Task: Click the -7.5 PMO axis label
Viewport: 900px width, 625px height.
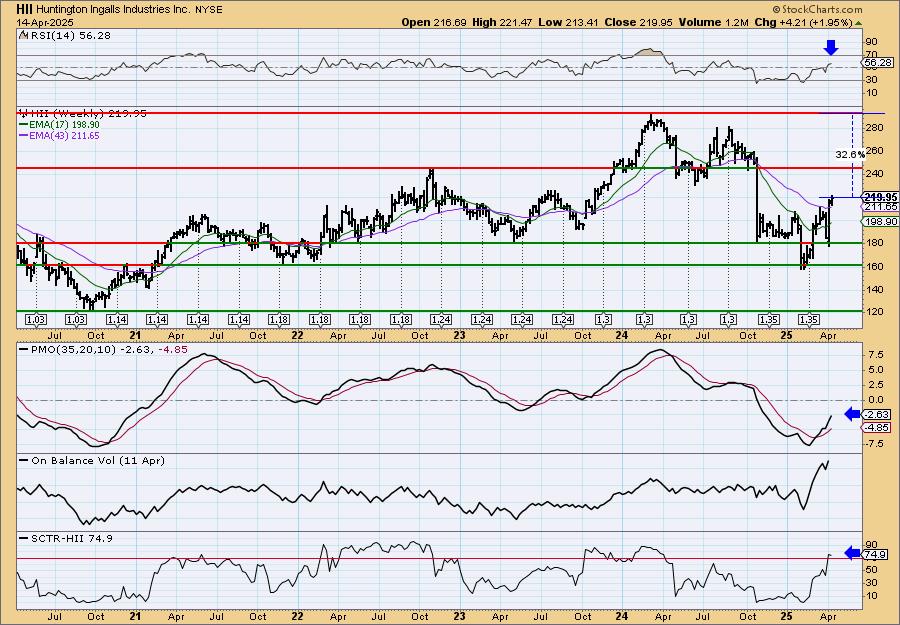Action: point(875,444)
